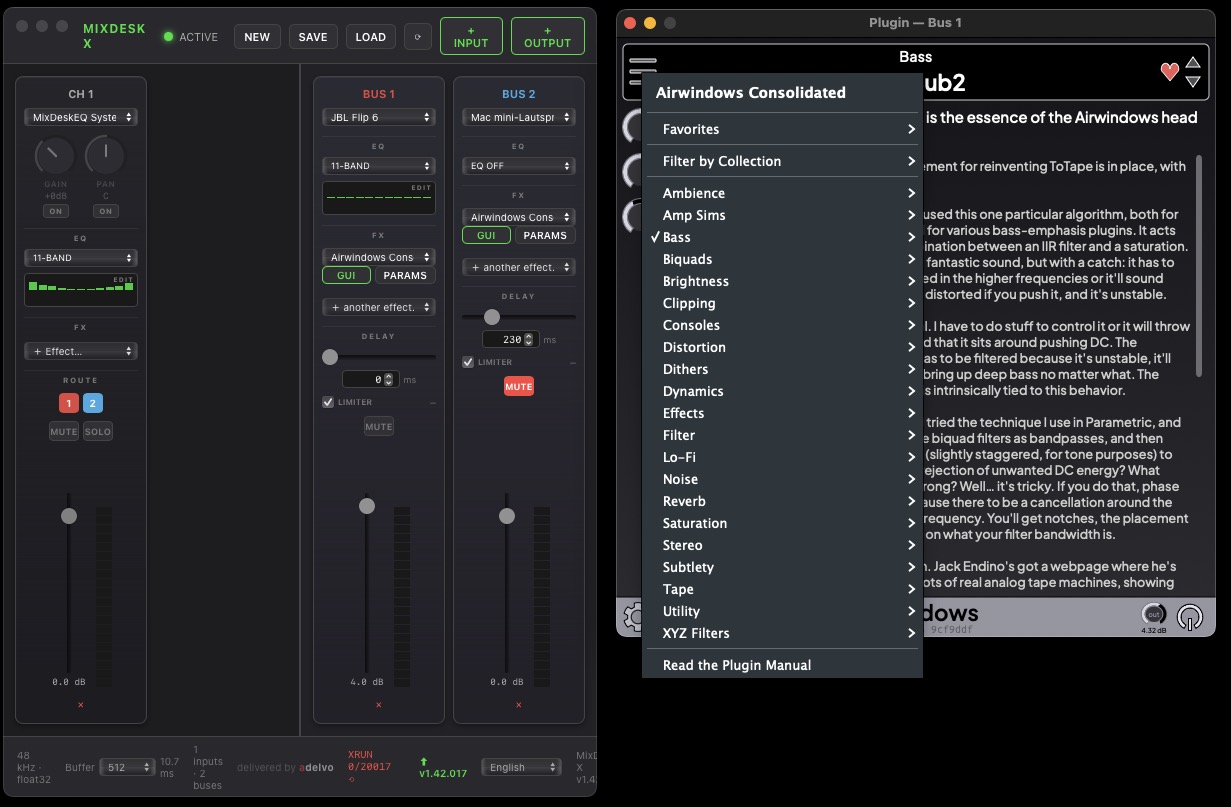Choose Read the Plugin Manual
Viewport: 1231px width, 807px height.
click(782, 665)
